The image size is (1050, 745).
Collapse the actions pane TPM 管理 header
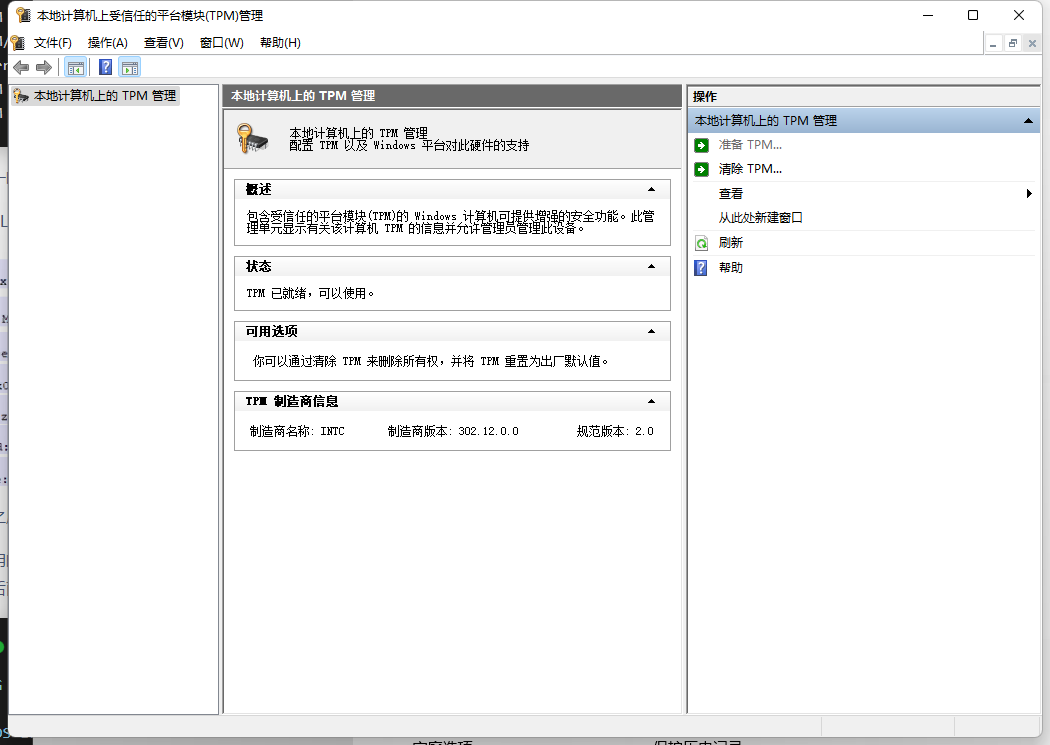point(1028,121)
